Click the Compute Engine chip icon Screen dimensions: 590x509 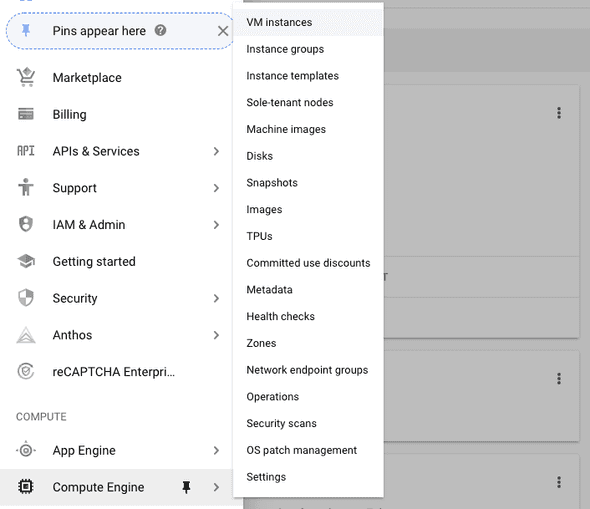coord(26,487)
